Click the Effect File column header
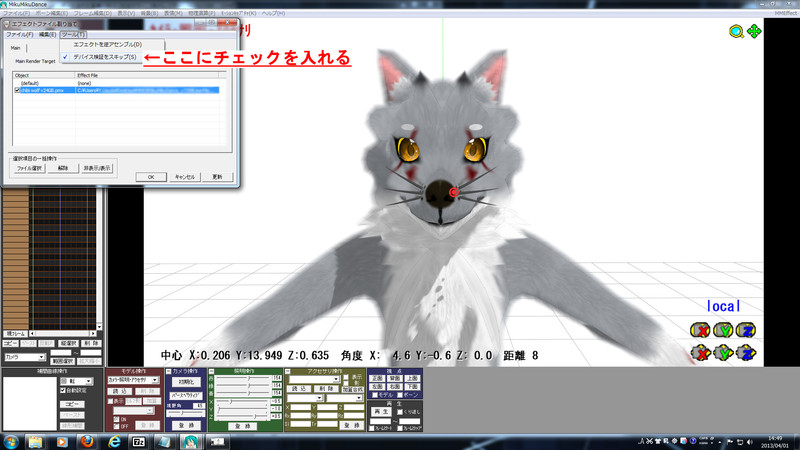The height and width of the screenshot is (450, 800). click(146, 75)
